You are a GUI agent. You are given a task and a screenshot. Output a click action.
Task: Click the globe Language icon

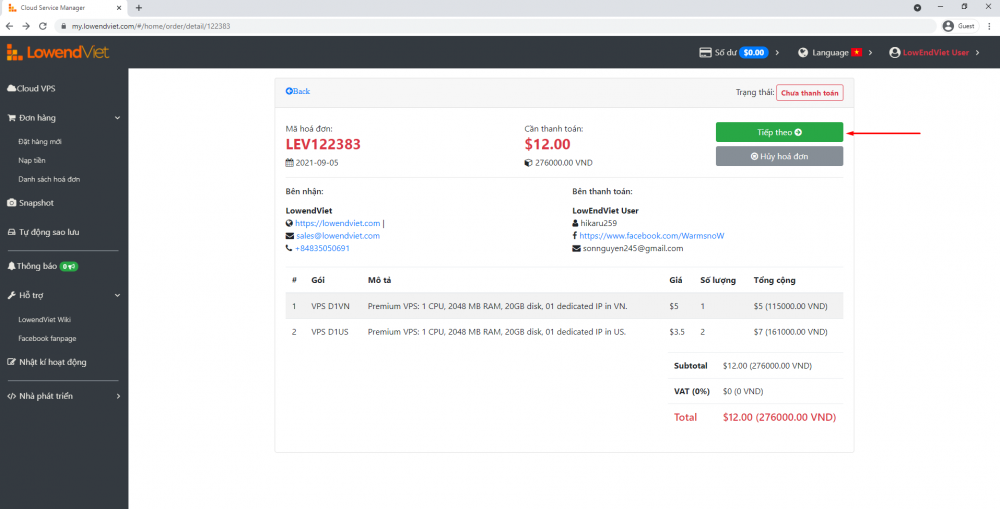[804, 53]
